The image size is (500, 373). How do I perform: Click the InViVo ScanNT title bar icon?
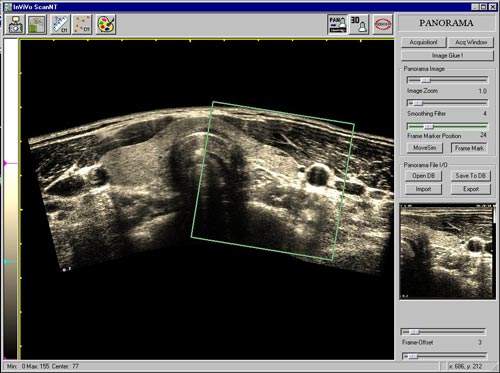coord(7,7)
